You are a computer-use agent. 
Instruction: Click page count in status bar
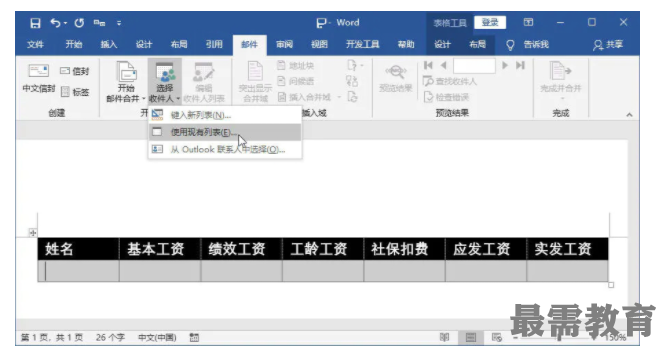pos(52,337)
